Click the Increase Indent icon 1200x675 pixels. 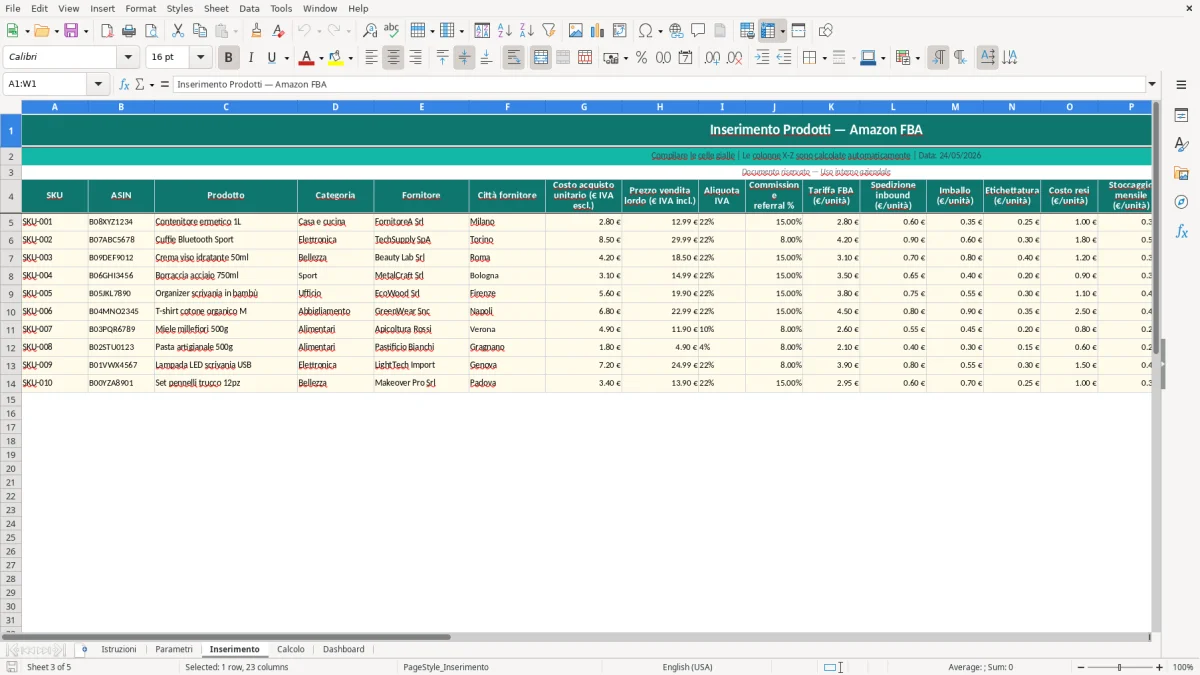click(762, 57)
